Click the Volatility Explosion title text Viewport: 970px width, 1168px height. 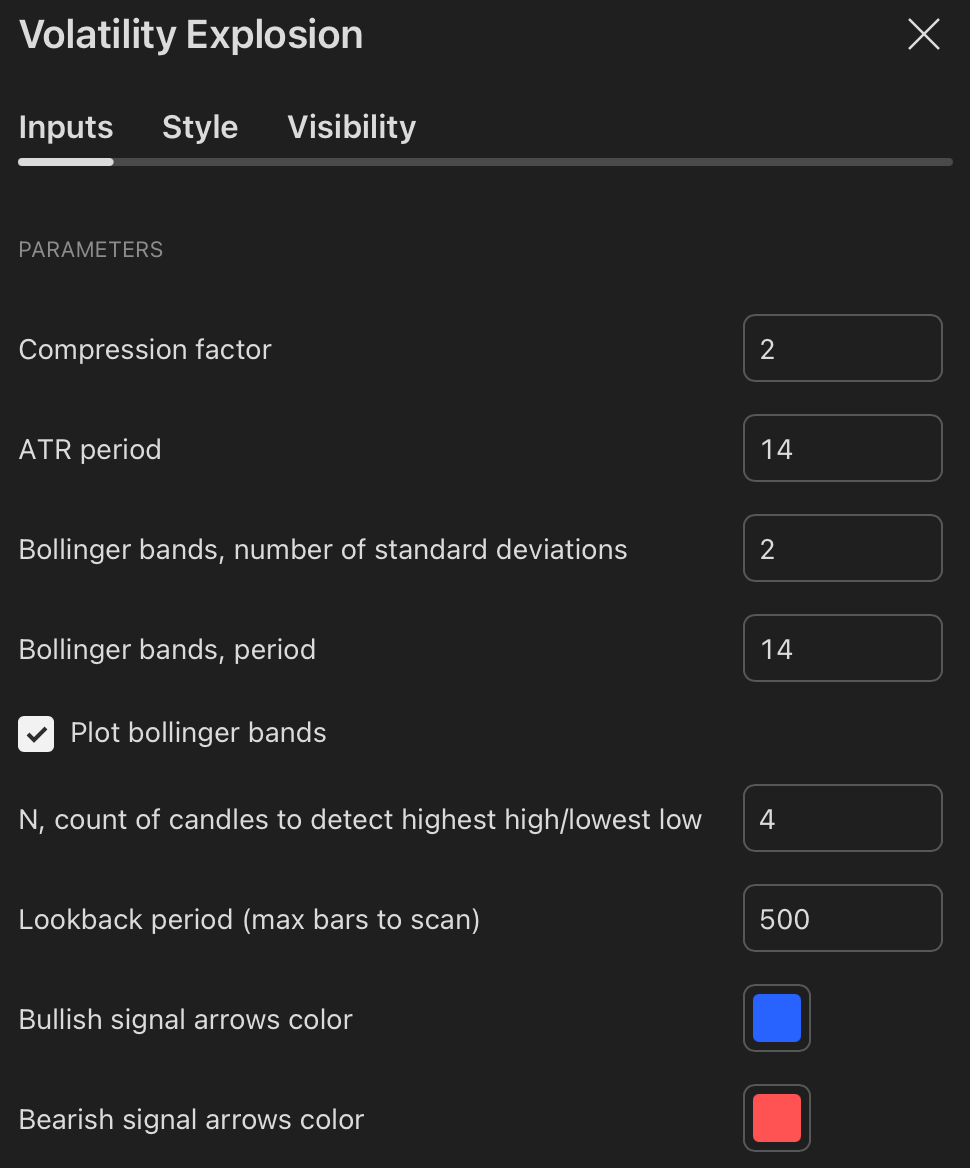[x=191, y=35]
